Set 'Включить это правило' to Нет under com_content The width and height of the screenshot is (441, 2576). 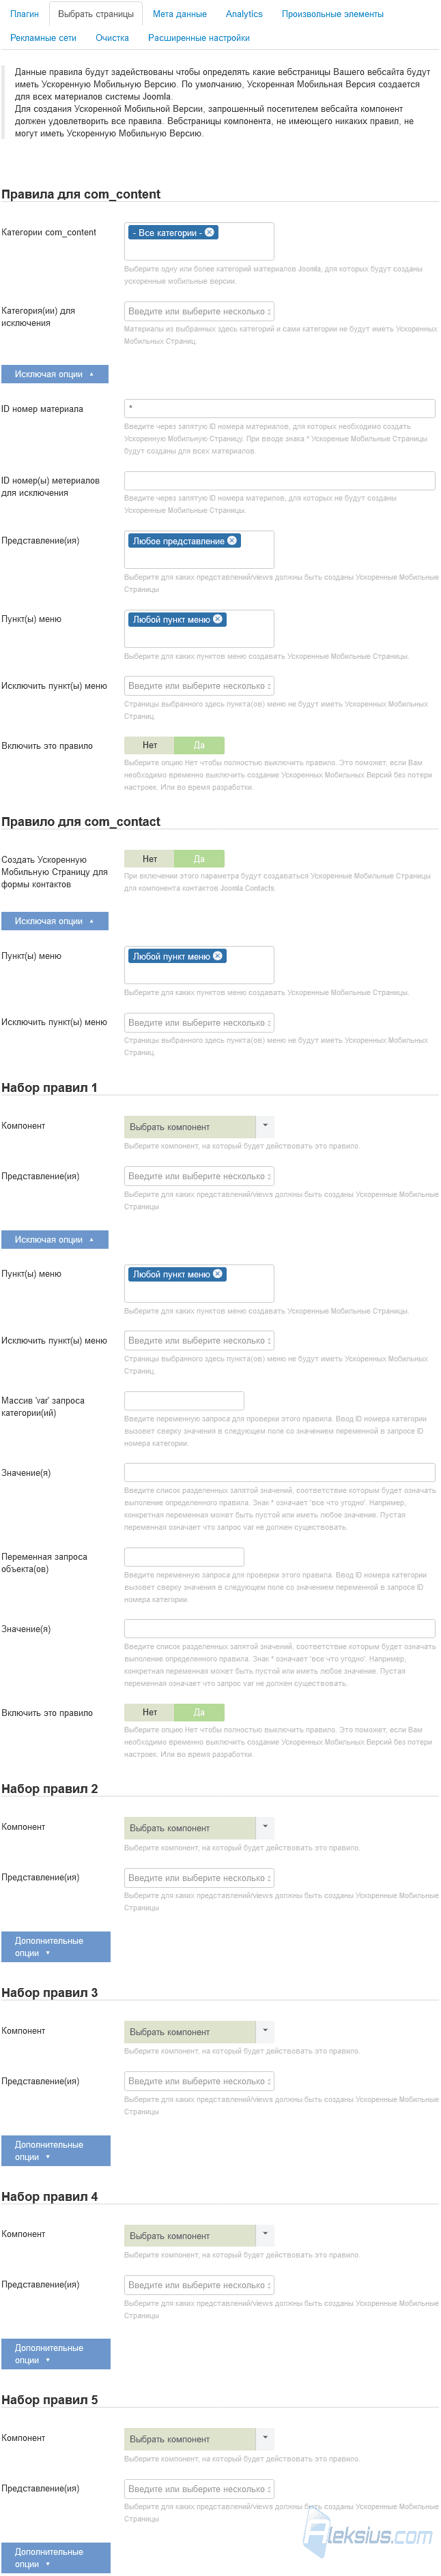pyautogui.click(x=149, y=745)
